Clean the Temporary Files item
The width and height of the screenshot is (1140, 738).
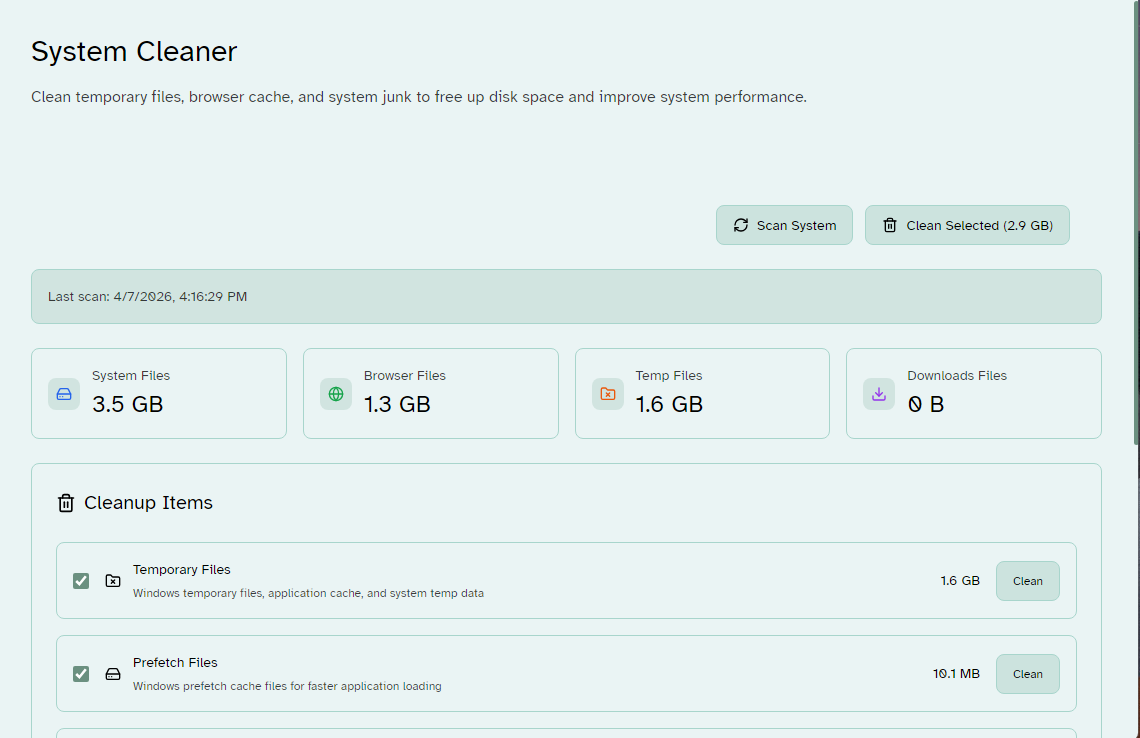click(x=1027, y=581)
